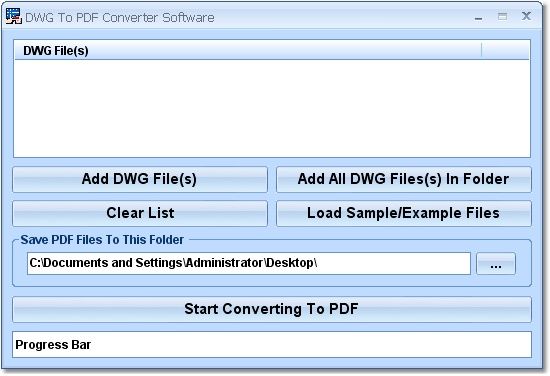
Task: Open the folder browser with the "..." button
Action: (496, 263)
